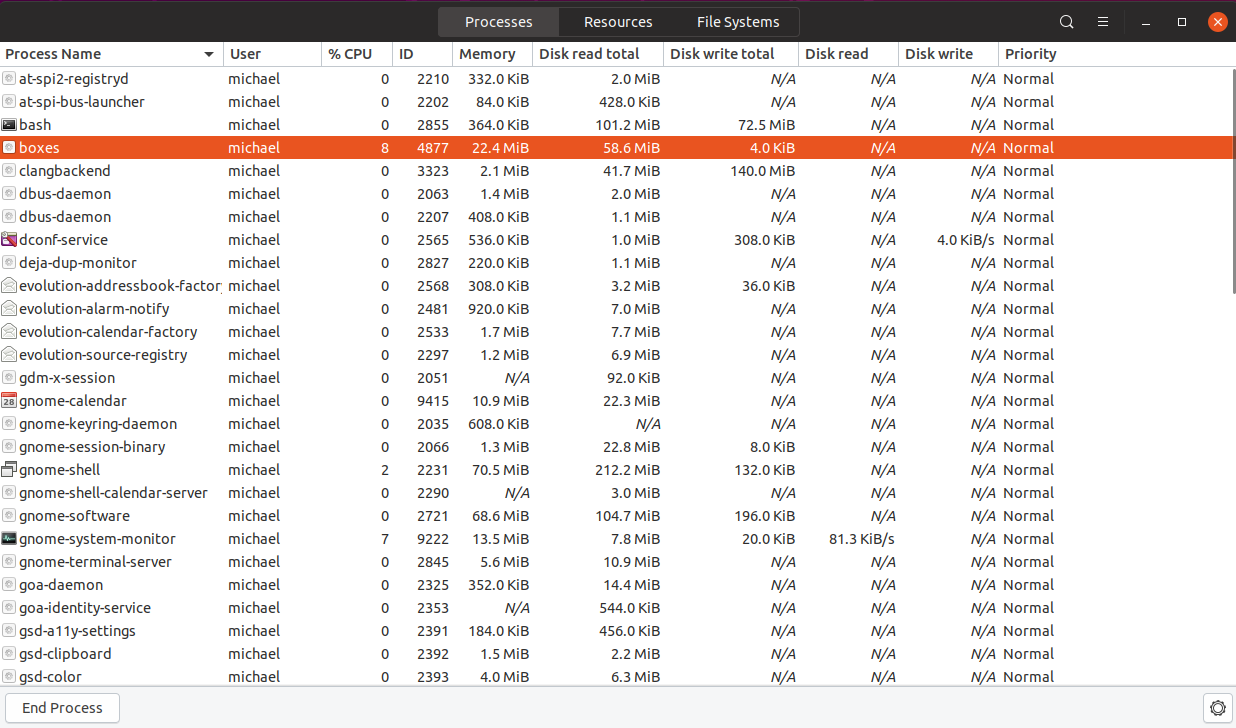Viewport: 1236px width, 728px height.
Task: Sort by the ID column header
Action: click(423, 54)
